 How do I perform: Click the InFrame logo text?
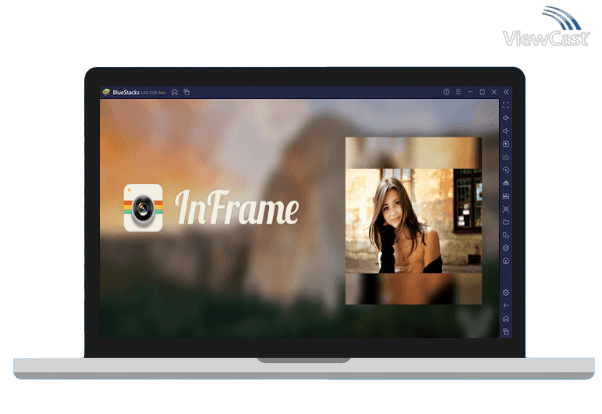tap(237, 208)
